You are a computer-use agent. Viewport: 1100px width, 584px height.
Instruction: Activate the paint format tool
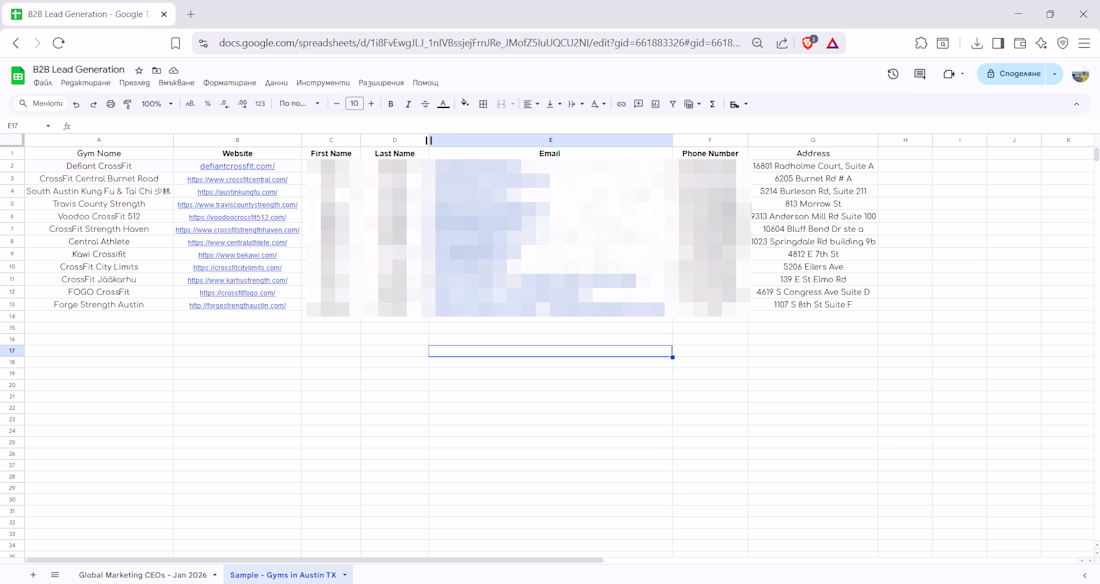pyautogui.click(x=127, y=104)
